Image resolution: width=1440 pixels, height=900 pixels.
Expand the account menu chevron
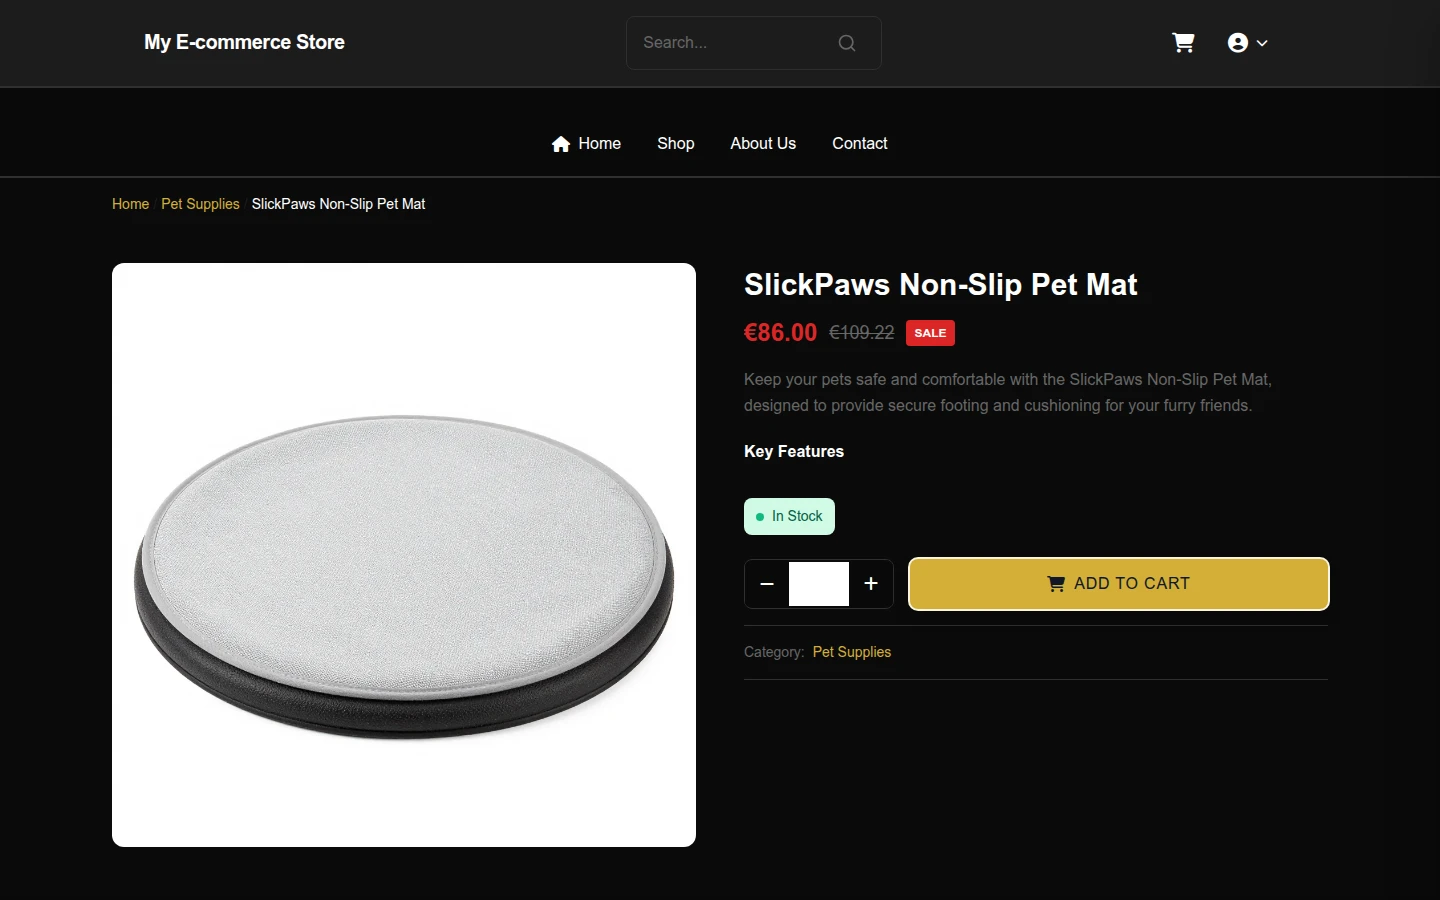[x=1262, y=43]
